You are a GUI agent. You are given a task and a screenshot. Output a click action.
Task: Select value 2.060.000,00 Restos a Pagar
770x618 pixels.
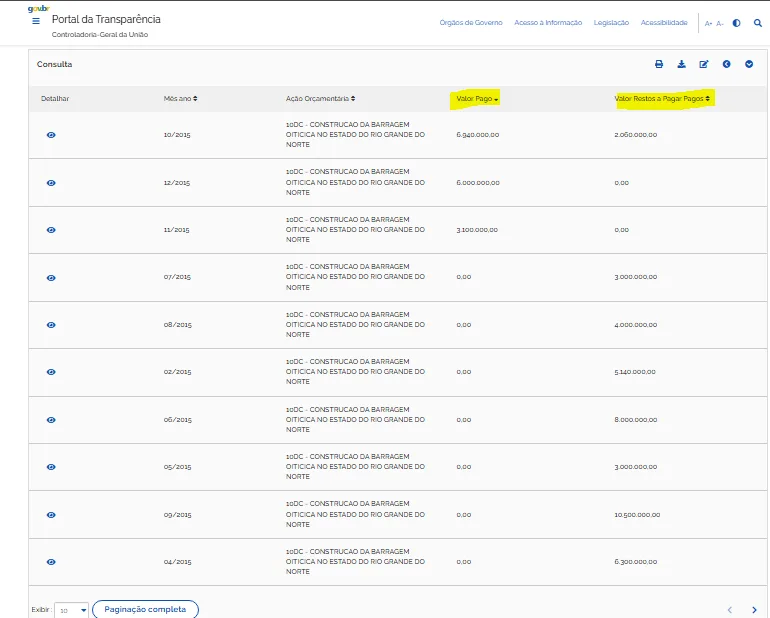tap(635, 135)
